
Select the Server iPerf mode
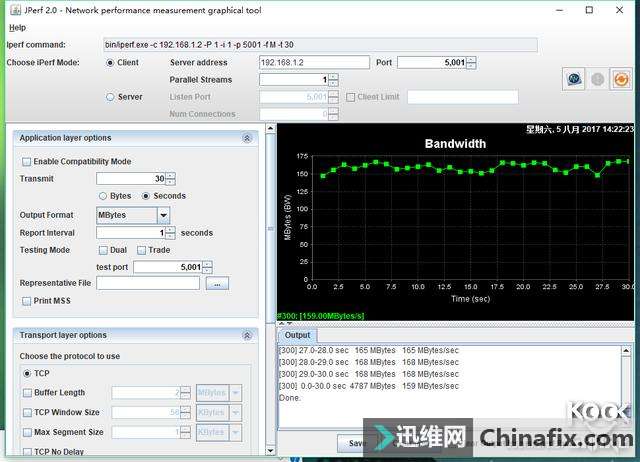110,97
